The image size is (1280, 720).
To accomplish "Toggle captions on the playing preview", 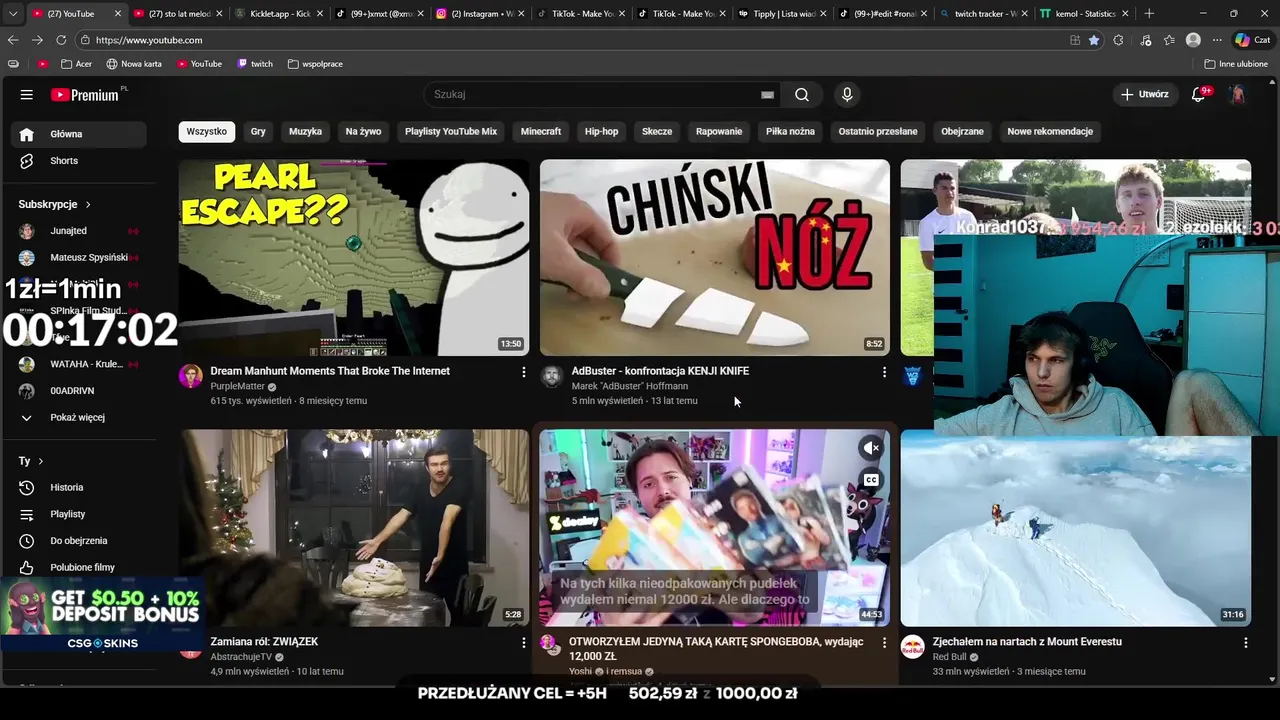I will (x=871, y=480).
